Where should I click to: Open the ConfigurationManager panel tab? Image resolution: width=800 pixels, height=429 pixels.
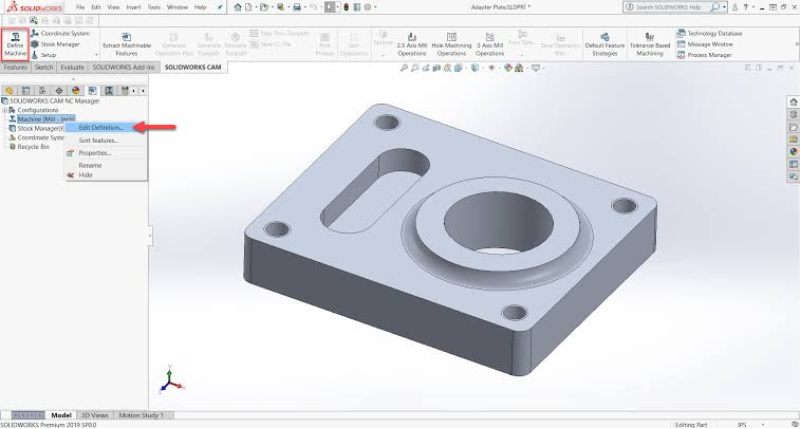42,91
